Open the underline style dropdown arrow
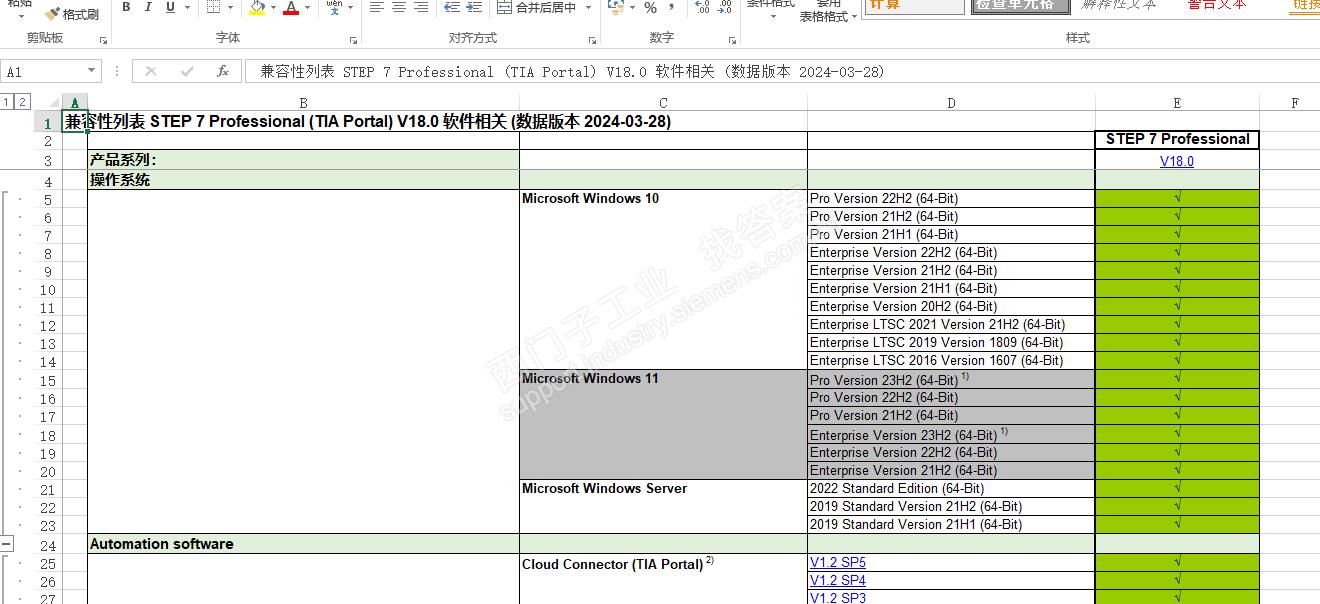The image size is (1320, 604). [x=187, y=7]
